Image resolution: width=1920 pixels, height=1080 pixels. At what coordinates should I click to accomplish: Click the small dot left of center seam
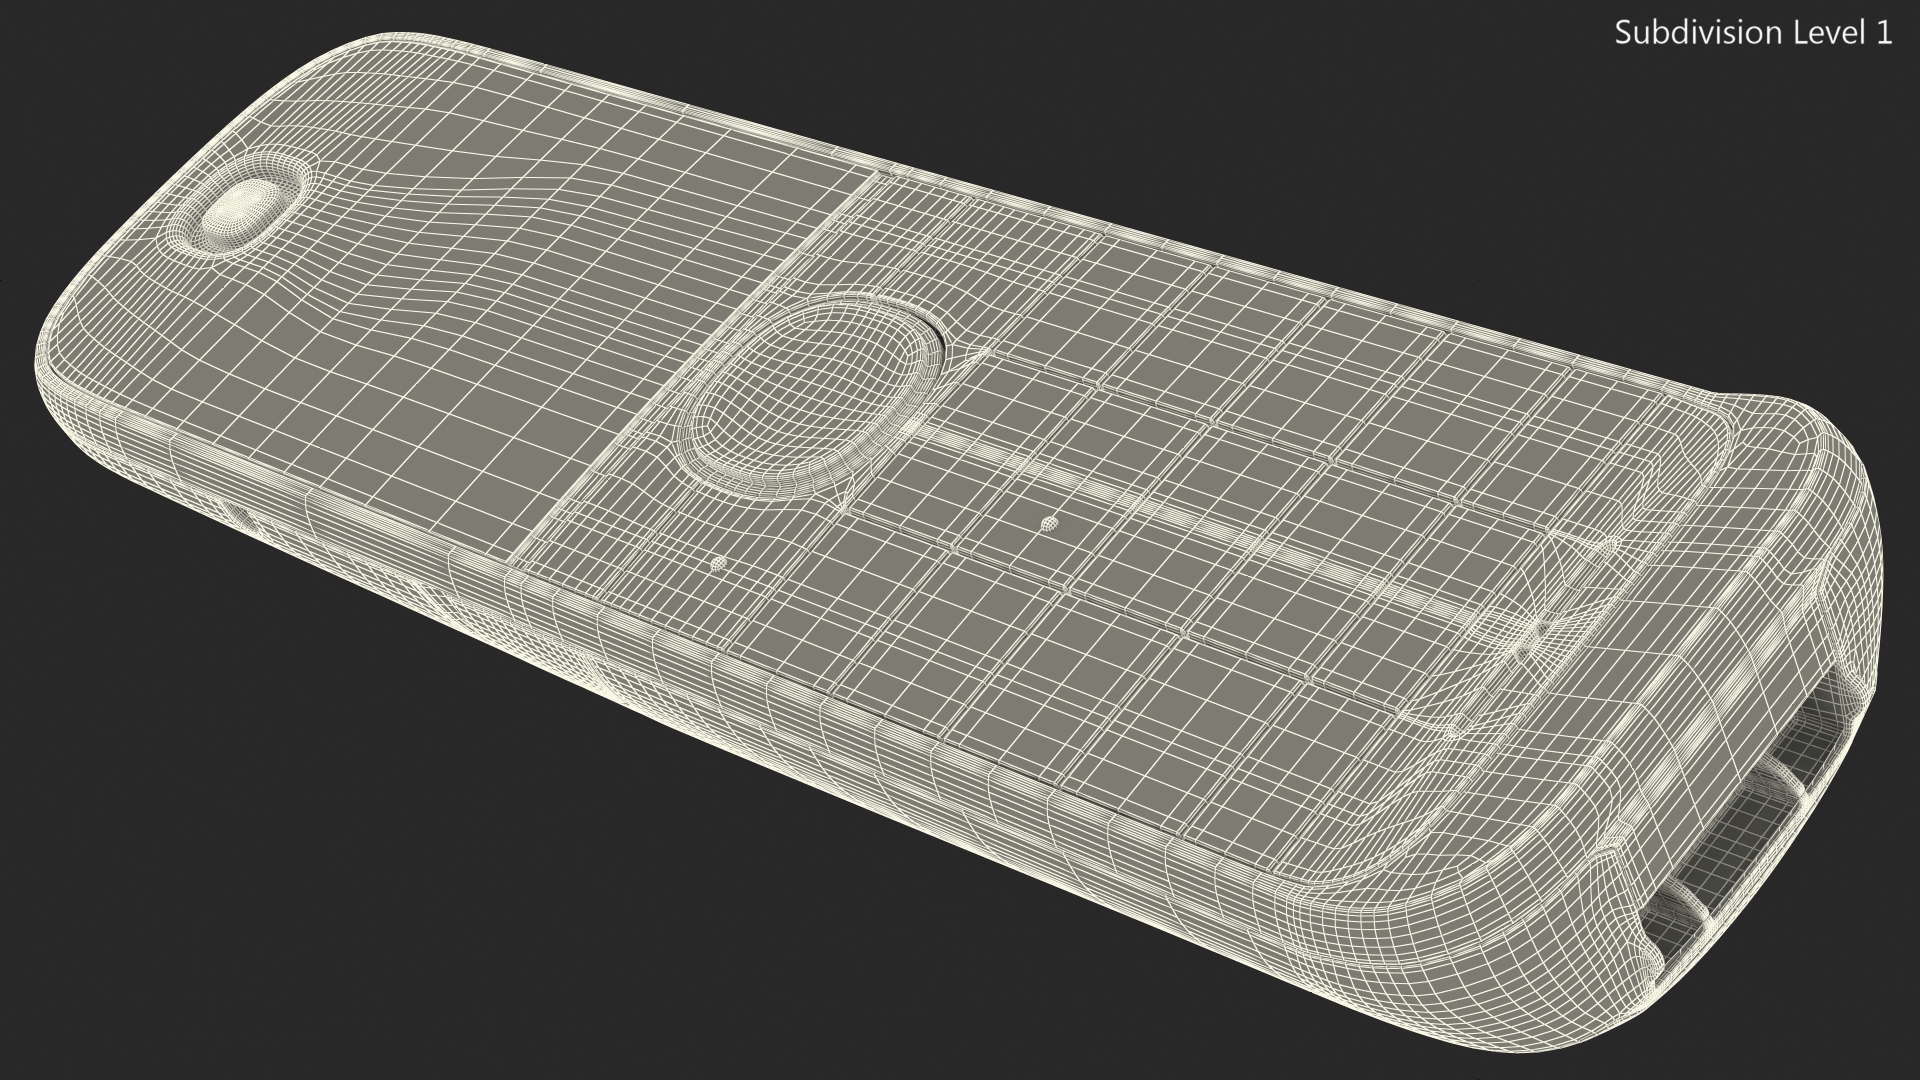click(x=718, y=565)
